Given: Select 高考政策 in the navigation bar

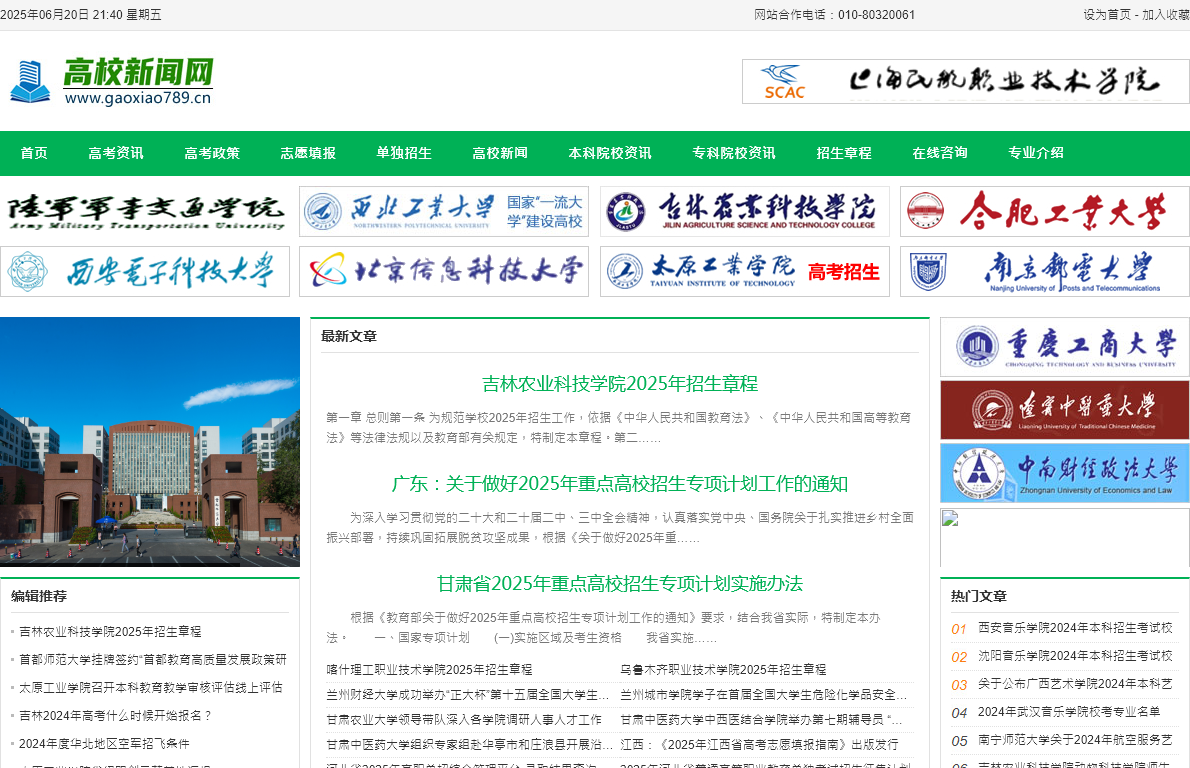Looking at the screenshot, I should [212, 153].
